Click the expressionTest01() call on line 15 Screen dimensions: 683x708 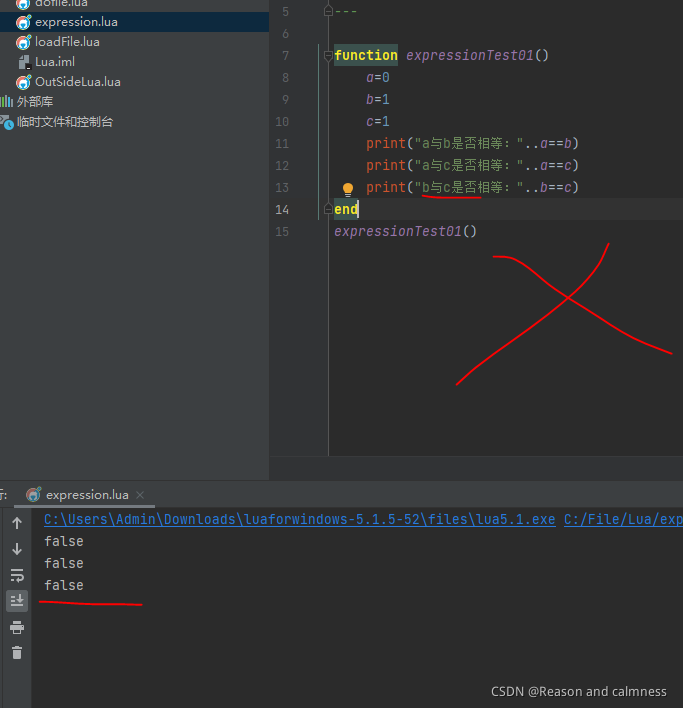405,232
